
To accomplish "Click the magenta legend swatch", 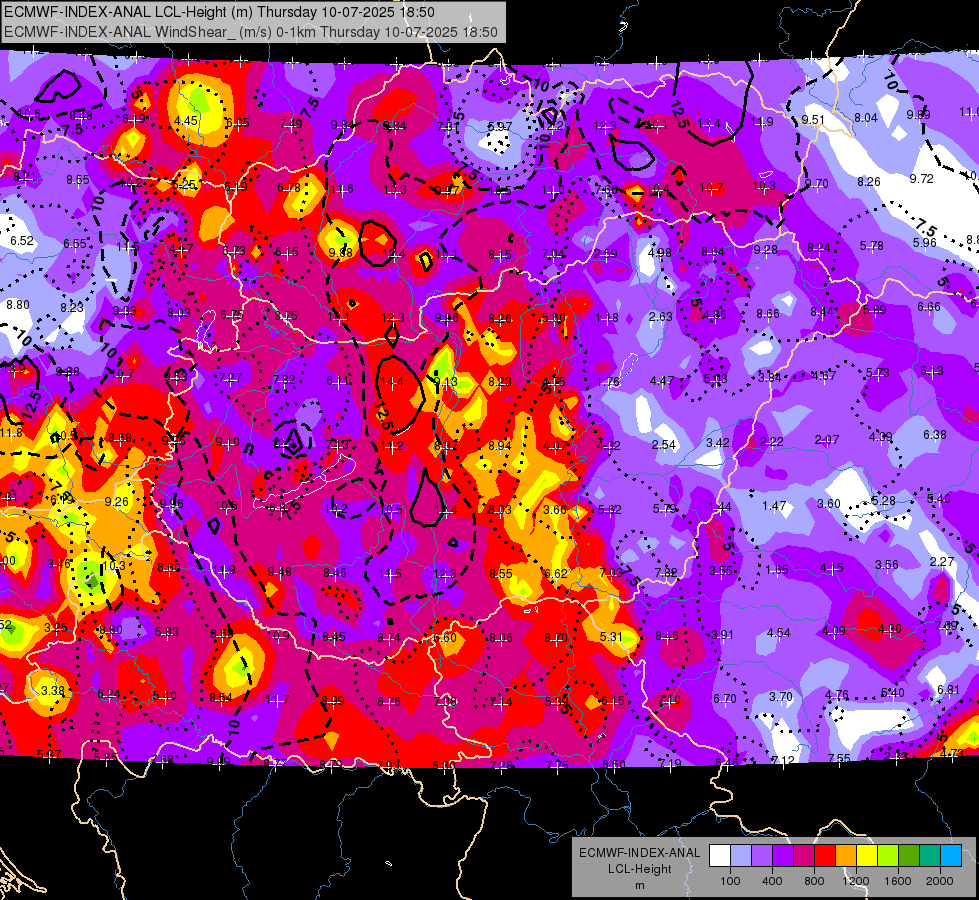I will (x=804, y=855).
